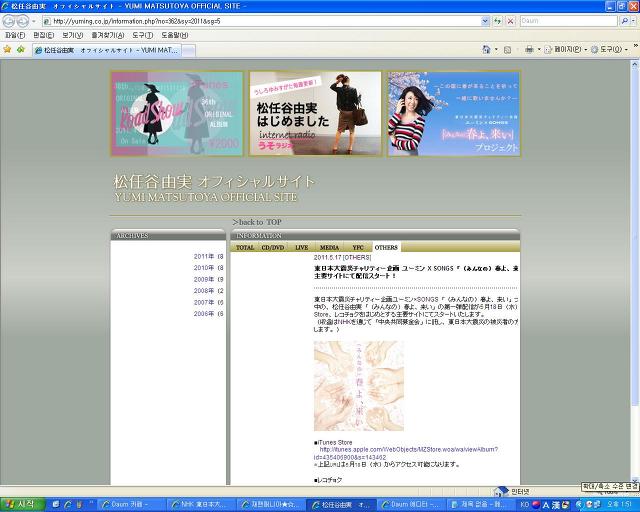Click the show desktop quick launch icon
The image size is (640, 512).
pyautogui.click(x=56, y=505)
